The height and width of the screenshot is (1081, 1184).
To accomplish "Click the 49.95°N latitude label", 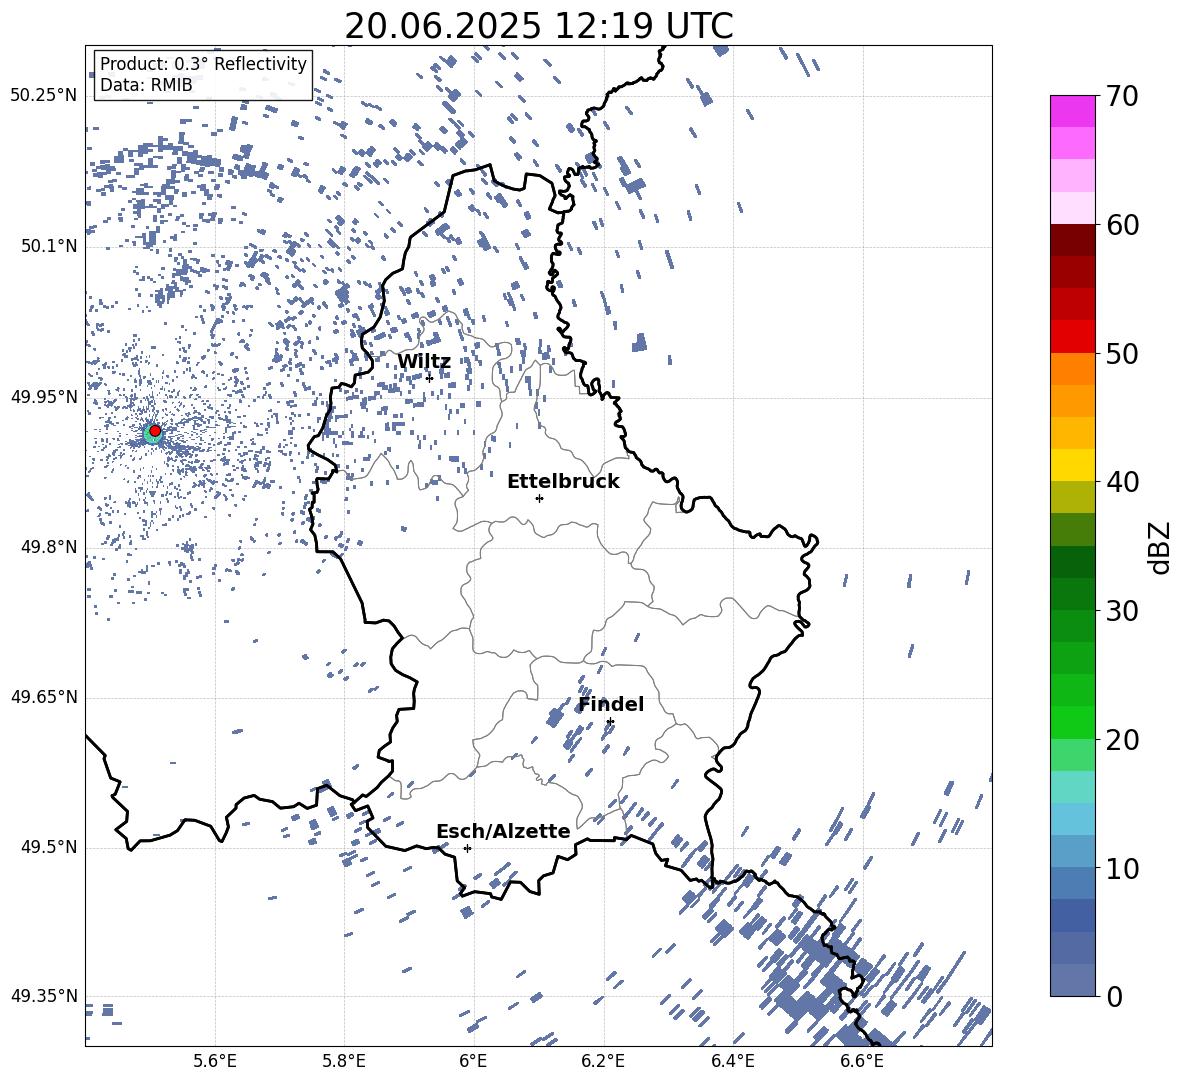I will coord(44,397).
